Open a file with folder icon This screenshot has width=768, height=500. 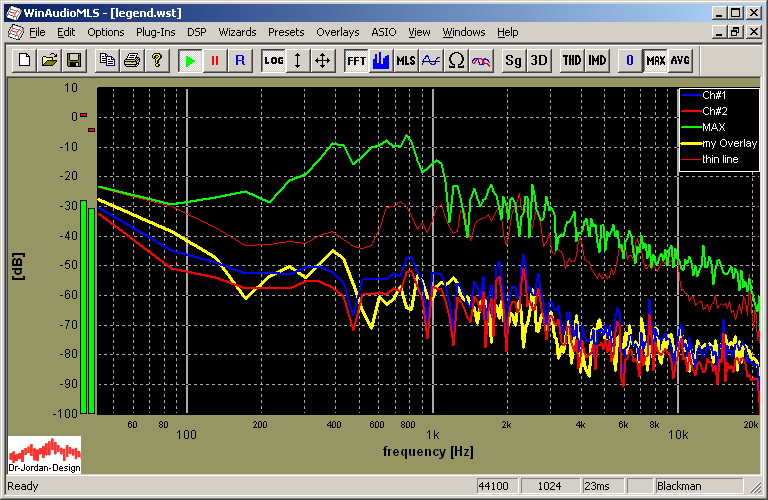click(49, 60)
